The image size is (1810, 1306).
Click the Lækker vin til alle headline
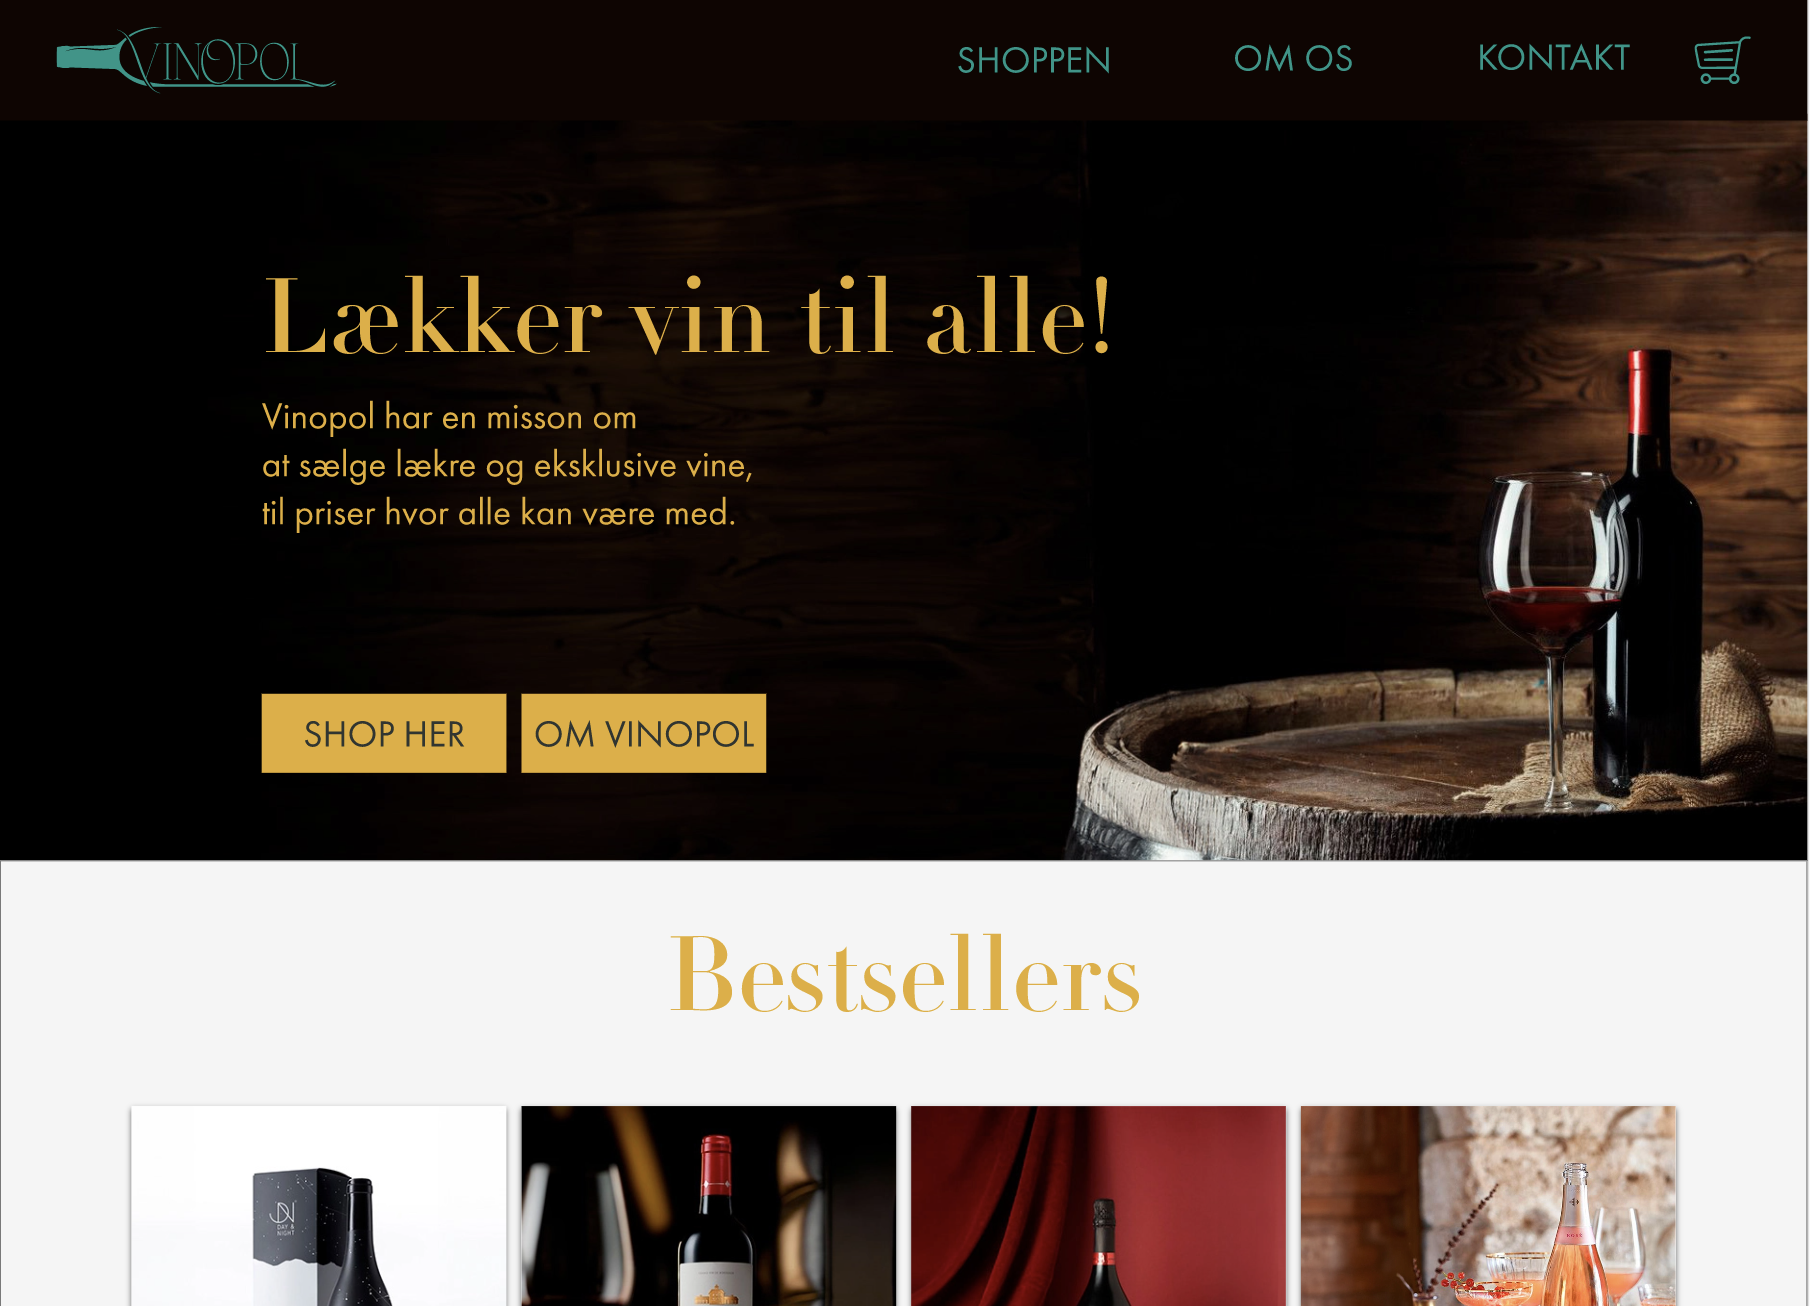click(x=687, y=317)
